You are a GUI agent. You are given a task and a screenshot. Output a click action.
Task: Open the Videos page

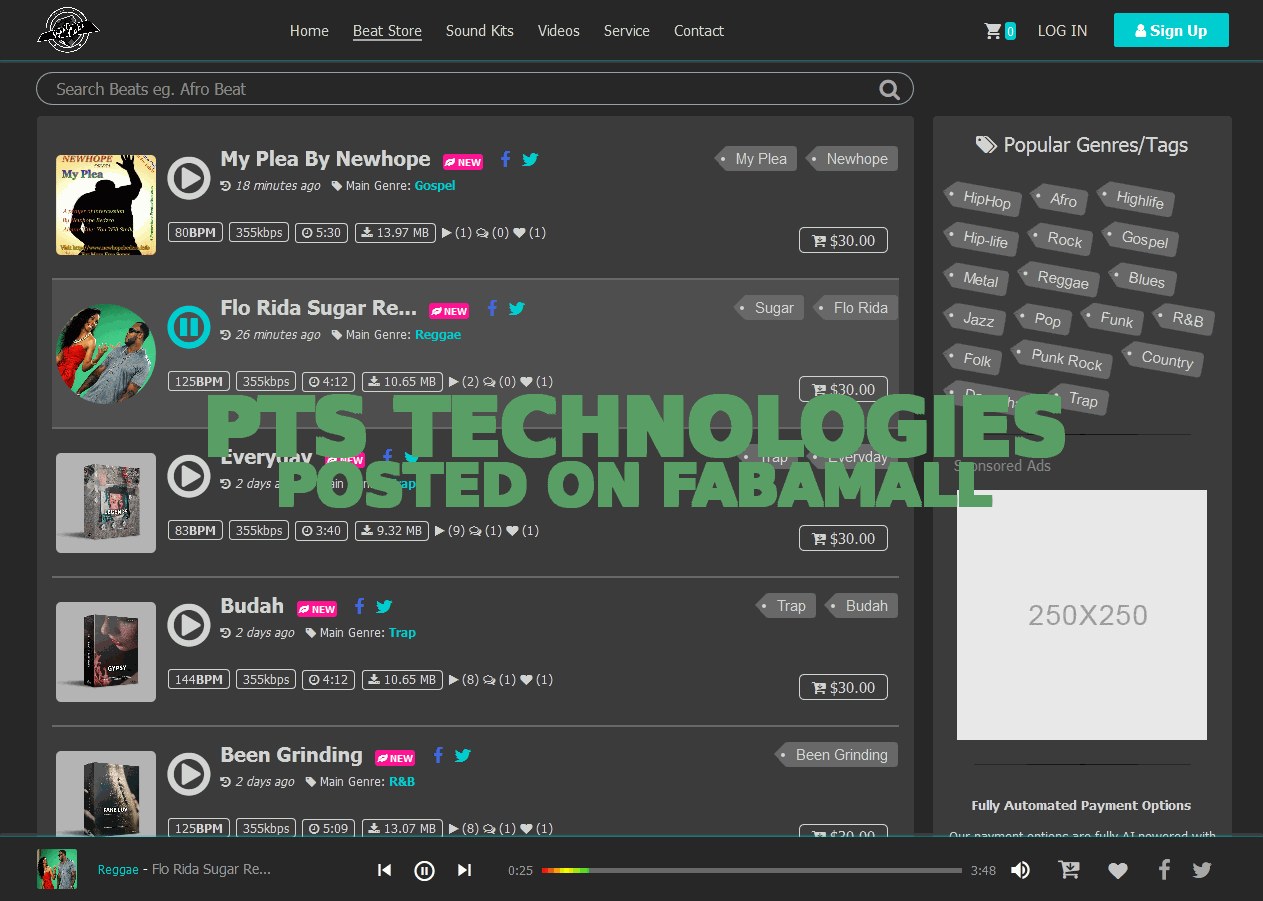pyautogui.click(x=559, y=31)
